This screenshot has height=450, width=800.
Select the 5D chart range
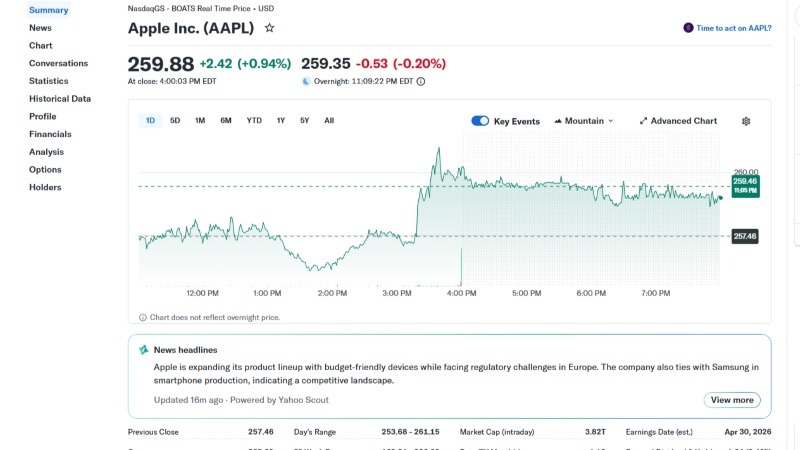pyautogui.click(x=175, y=121)
